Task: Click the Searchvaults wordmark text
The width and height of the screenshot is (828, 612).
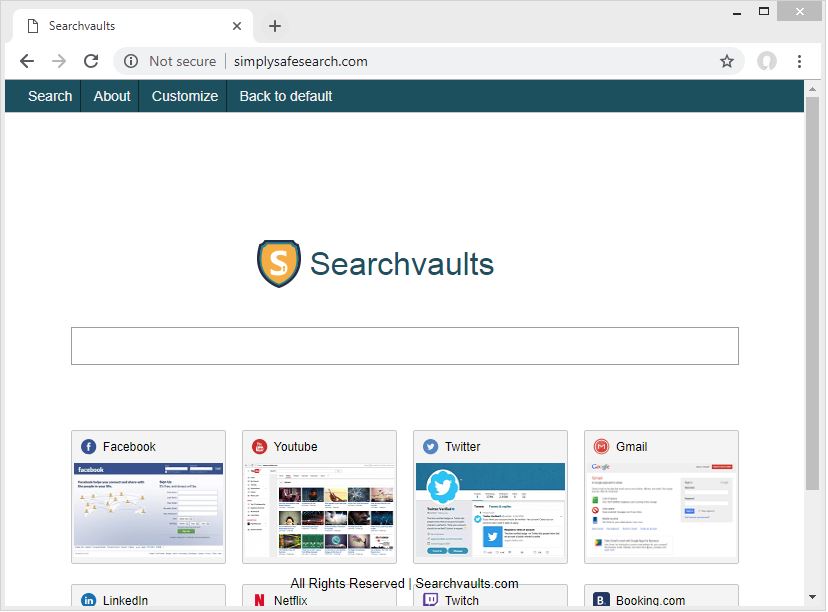Action: pyautogui.click(x=402, y=263)
